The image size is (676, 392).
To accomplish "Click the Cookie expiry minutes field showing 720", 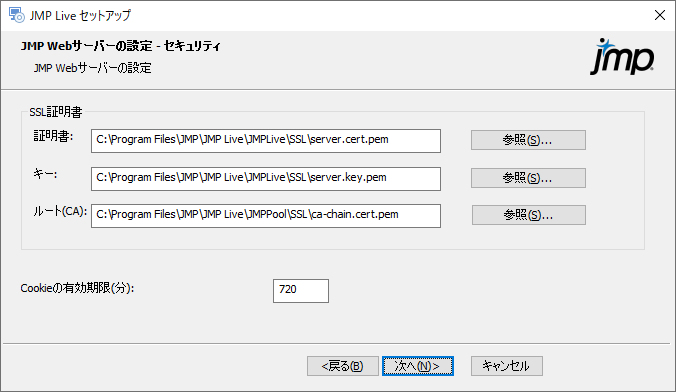I will click(x=300, y=291).
